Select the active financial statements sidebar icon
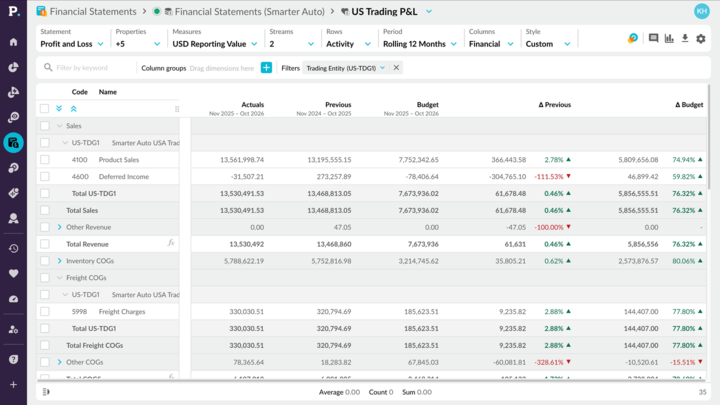 pyautogui.click(x=13, y=143)
